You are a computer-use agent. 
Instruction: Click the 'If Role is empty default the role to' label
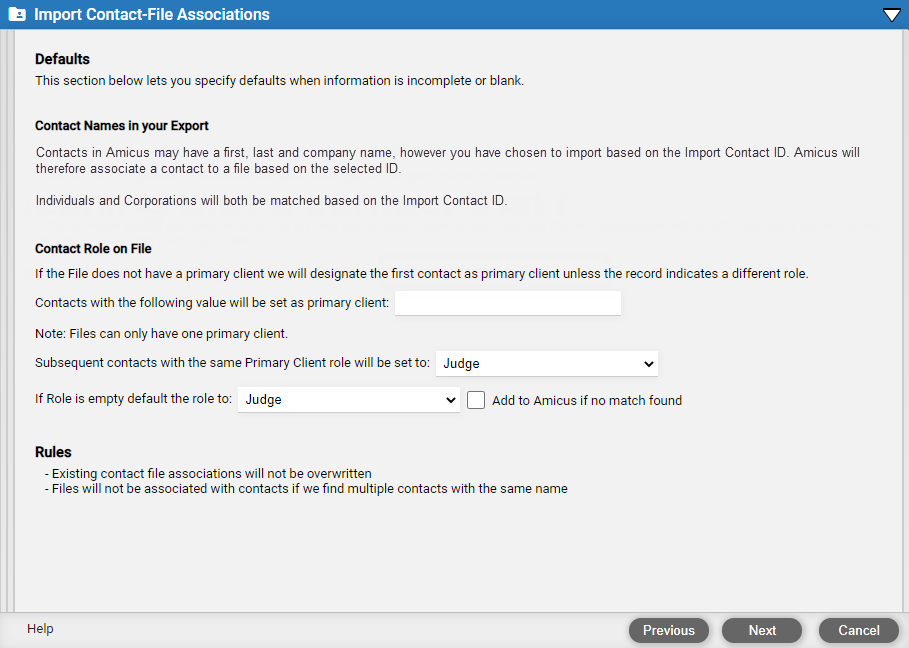point(133,399)
